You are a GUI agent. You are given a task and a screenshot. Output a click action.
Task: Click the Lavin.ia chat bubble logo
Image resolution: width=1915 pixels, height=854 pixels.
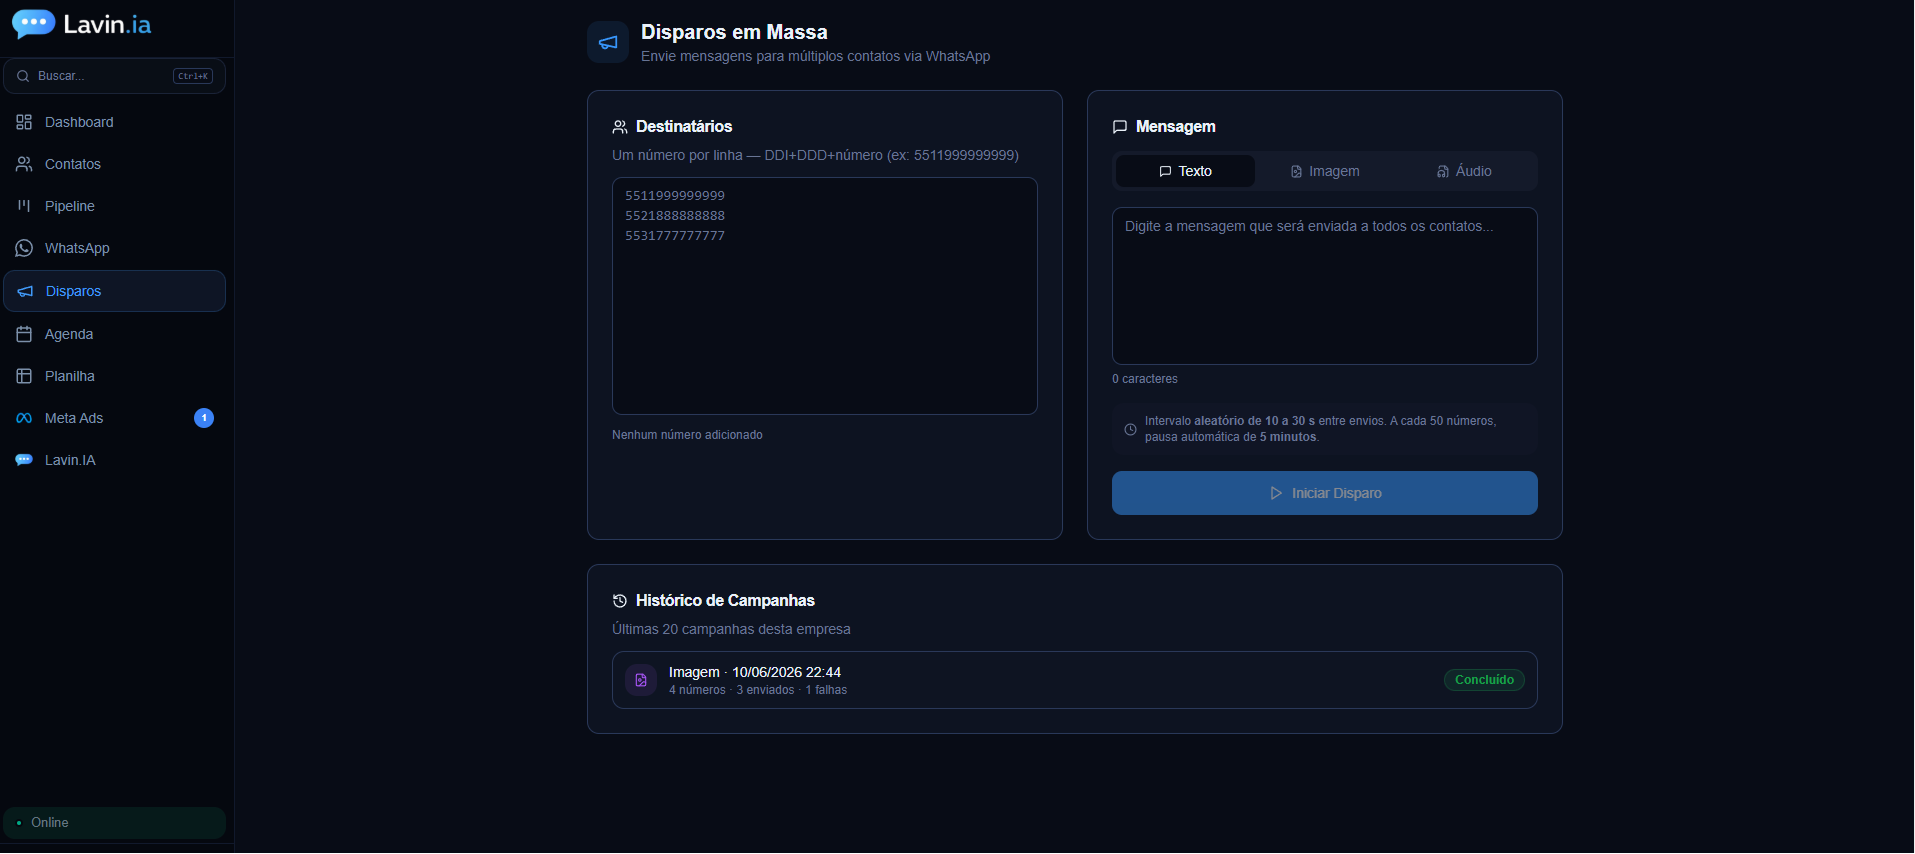(x=33, y=24)
